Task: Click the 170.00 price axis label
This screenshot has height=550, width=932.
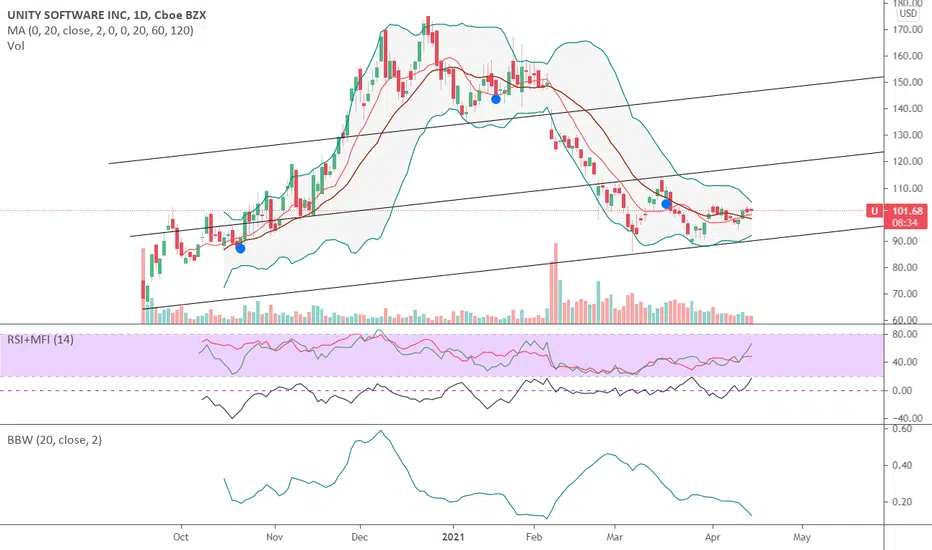Action: 907,29
